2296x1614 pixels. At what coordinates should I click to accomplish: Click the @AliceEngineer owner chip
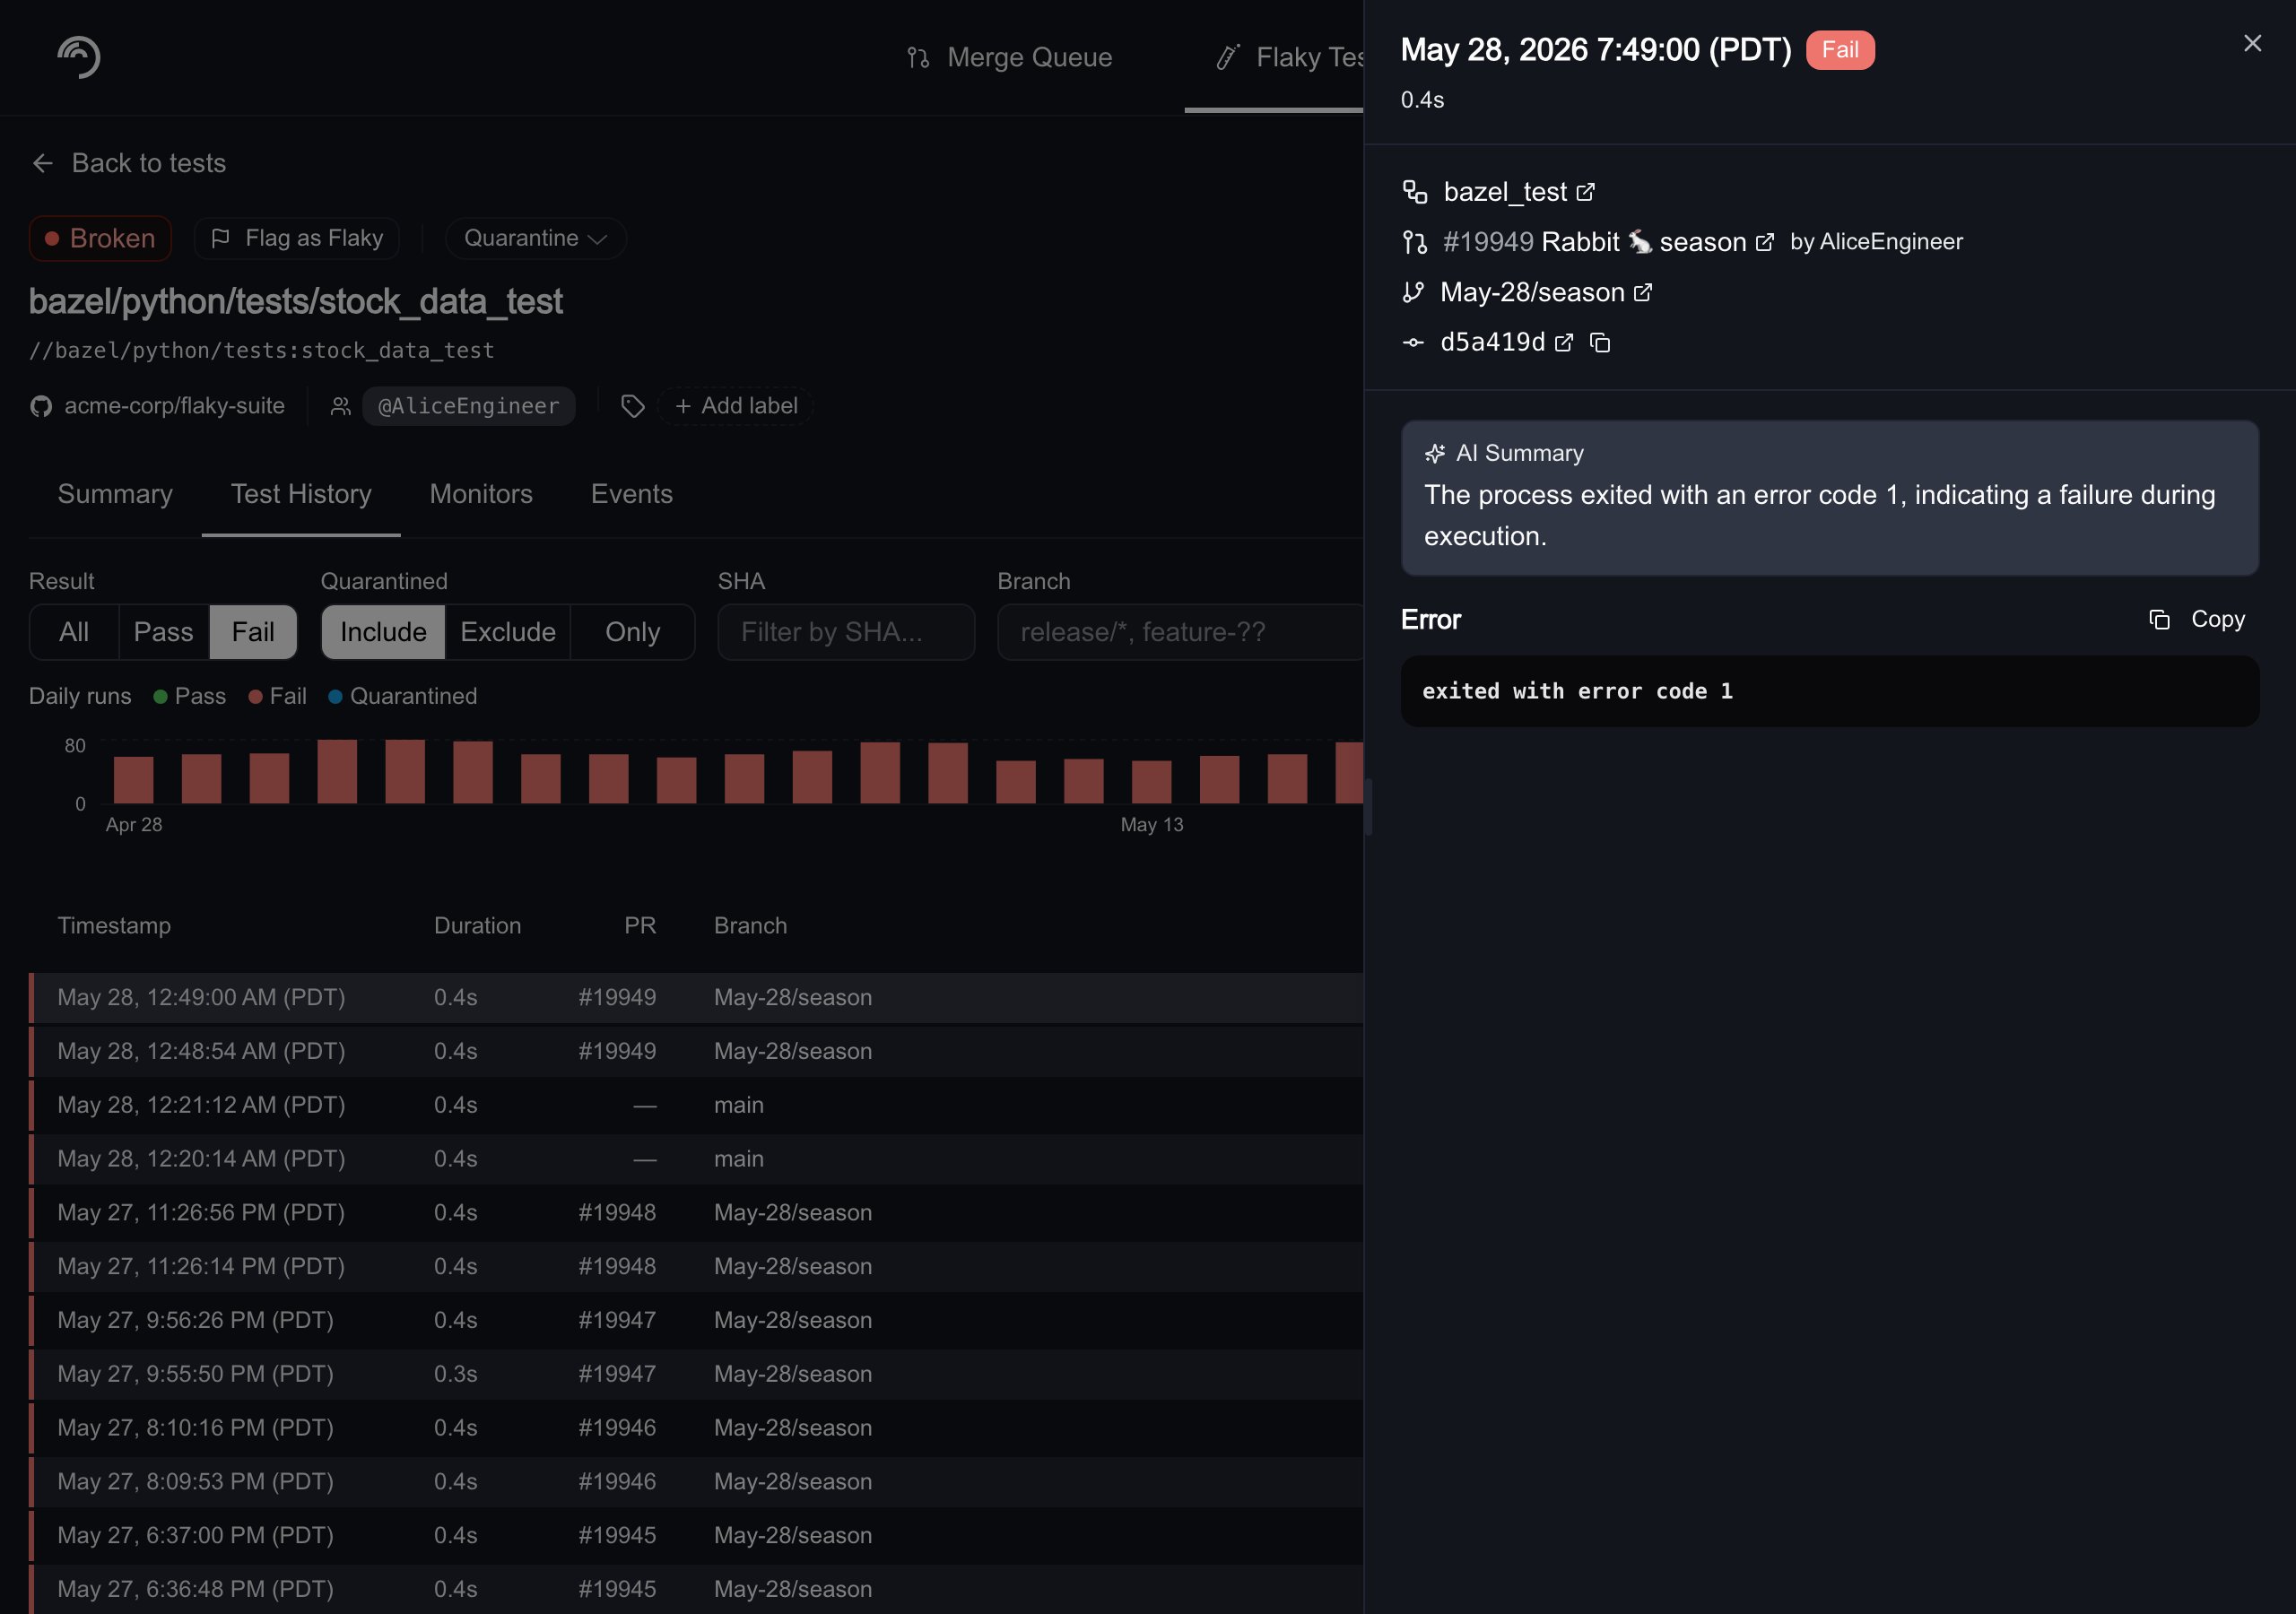[468, 406]
